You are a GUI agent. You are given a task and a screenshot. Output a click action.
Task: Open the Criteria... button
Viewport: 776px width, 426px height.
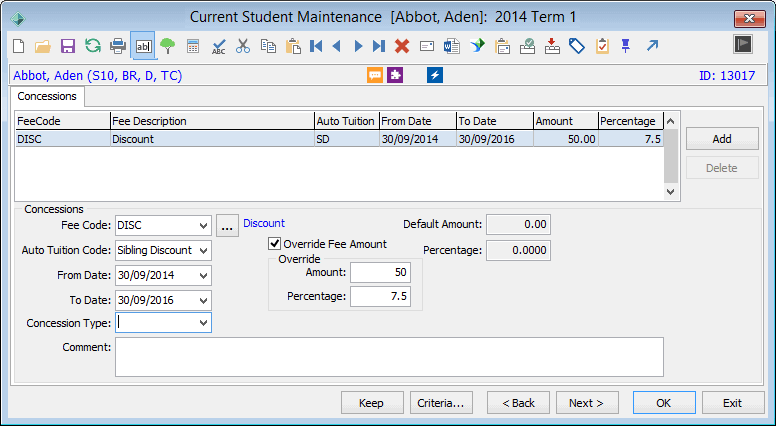(x=441, y=403)
